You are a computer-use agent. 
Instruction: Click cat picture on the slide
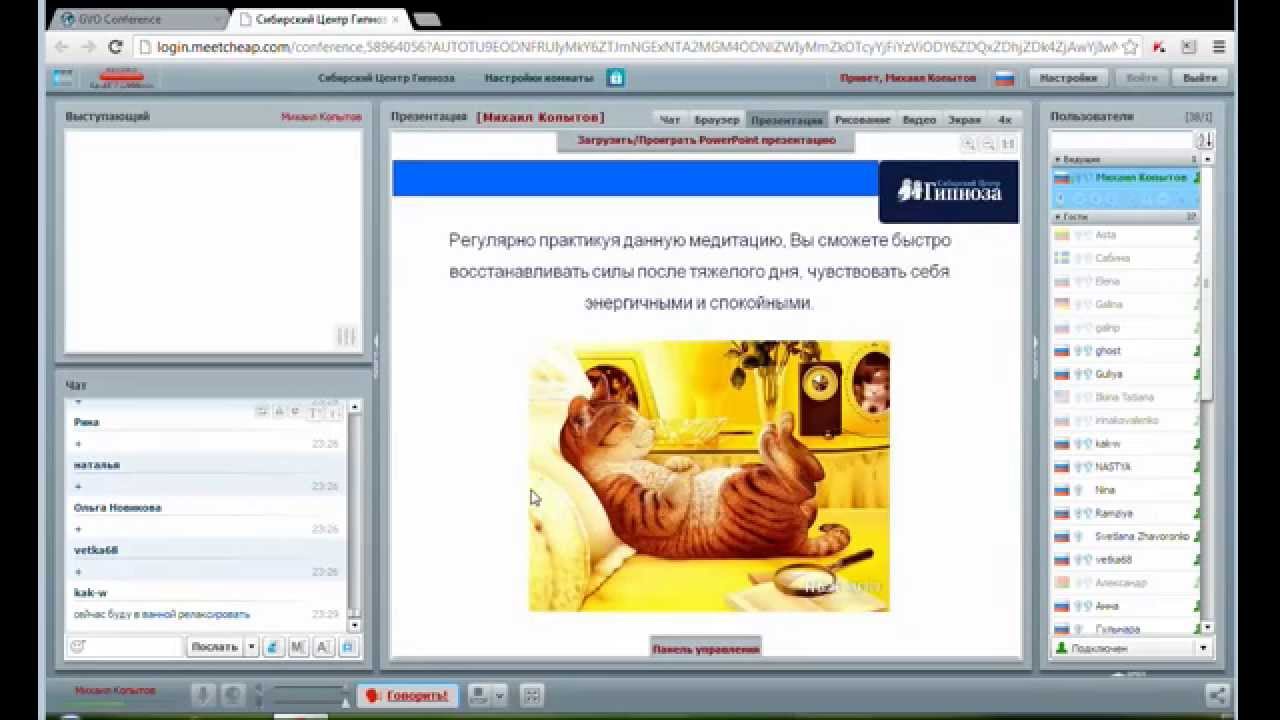(x=709, y=476)
